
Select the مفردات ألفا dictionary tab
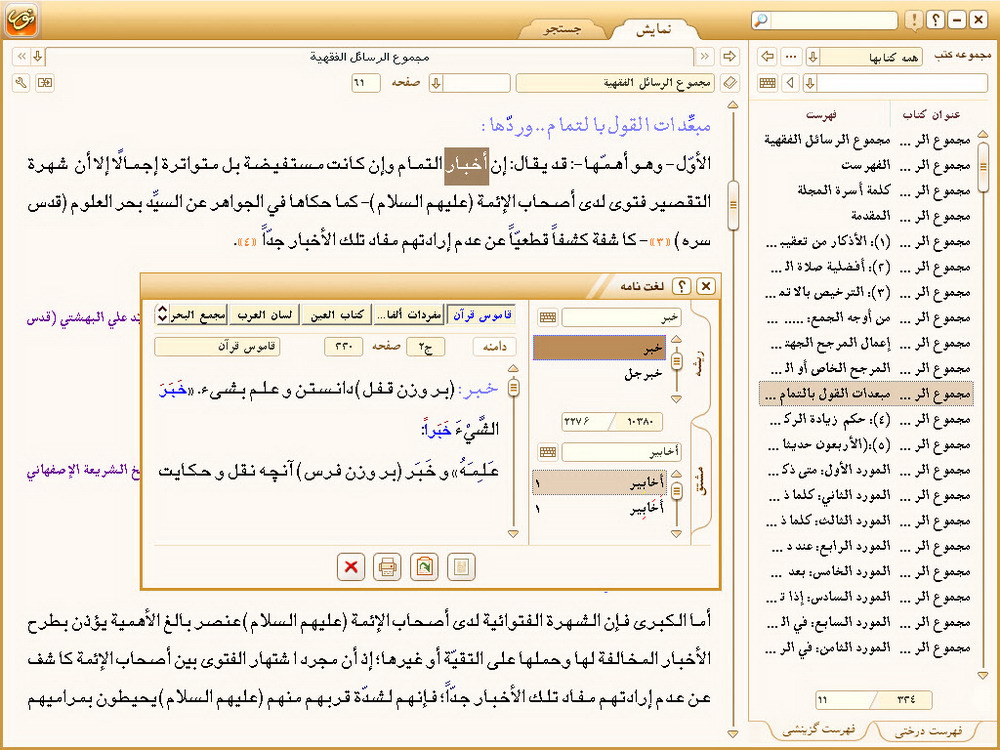(x=408, y=314)
